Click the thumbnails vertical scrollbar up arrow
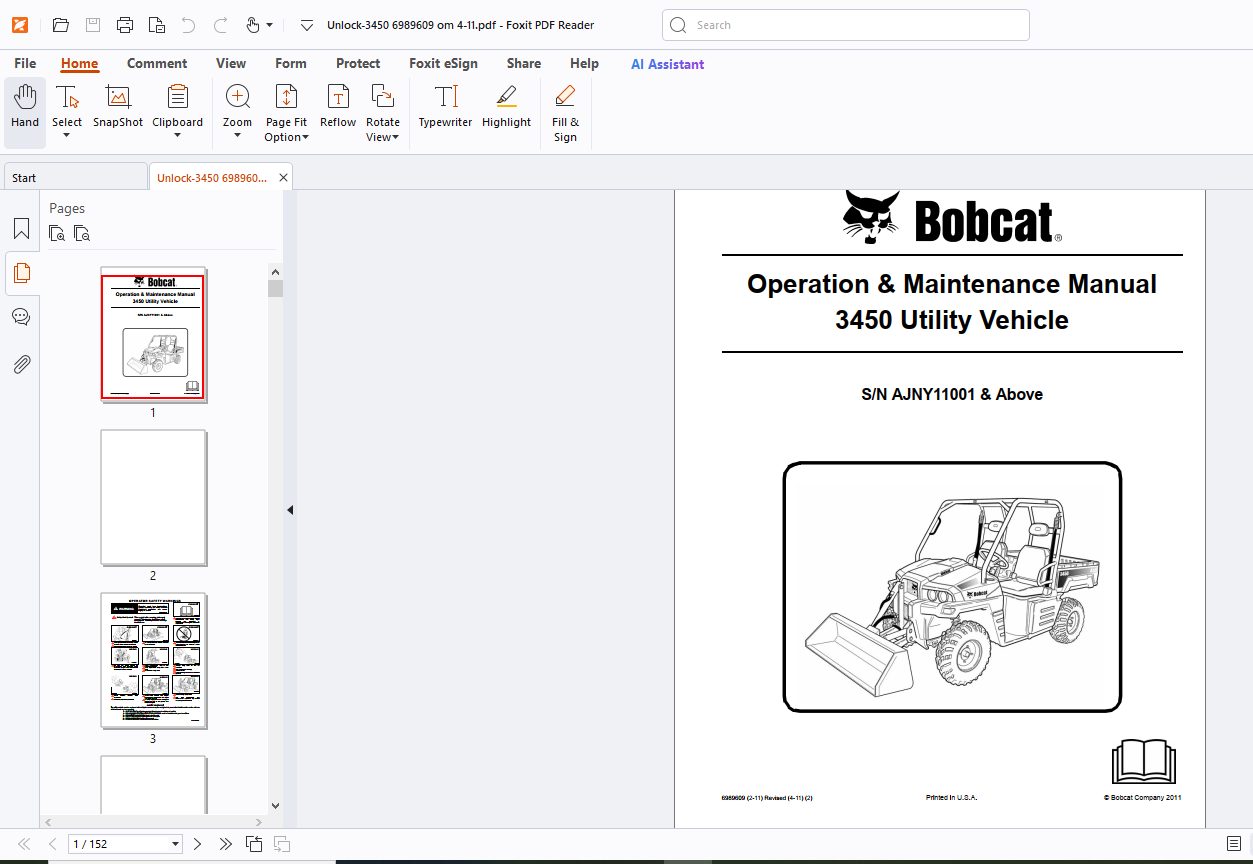Viewport: 1253px width, 864px height. 275,271
